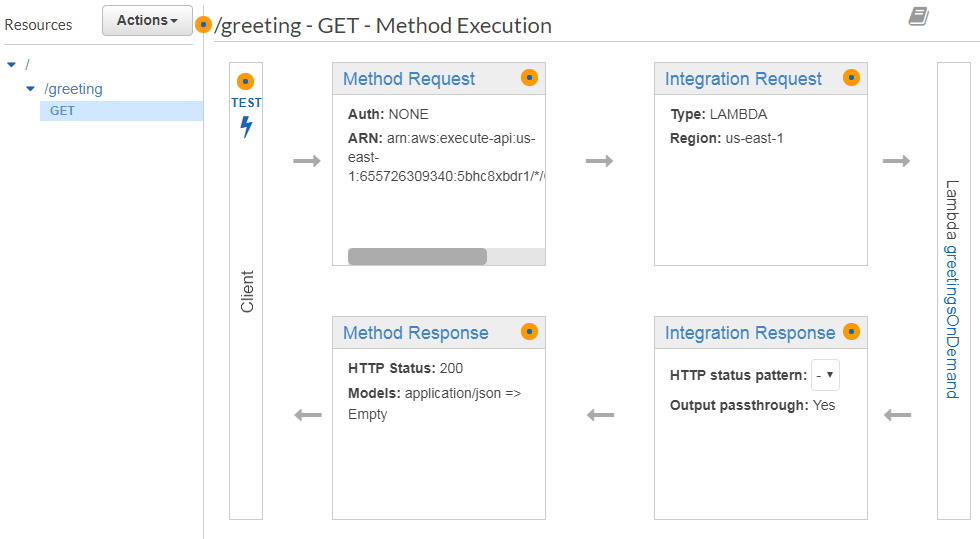Open the Integration Request settings

click(x=743, y=79)
